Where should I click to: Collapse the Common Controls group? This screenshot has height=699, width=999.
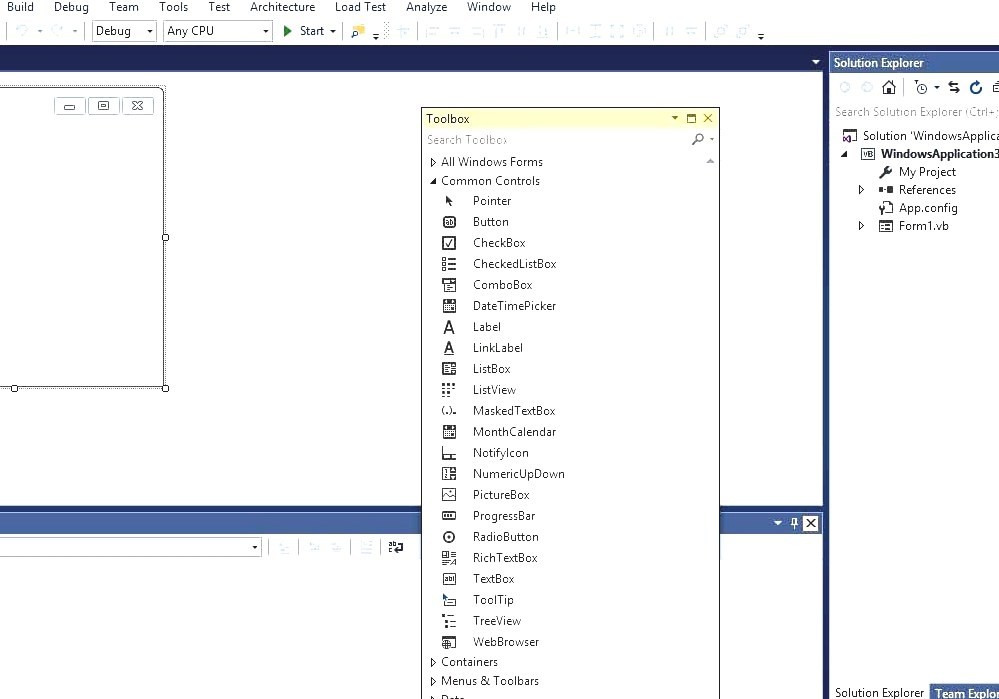[433, 181]
